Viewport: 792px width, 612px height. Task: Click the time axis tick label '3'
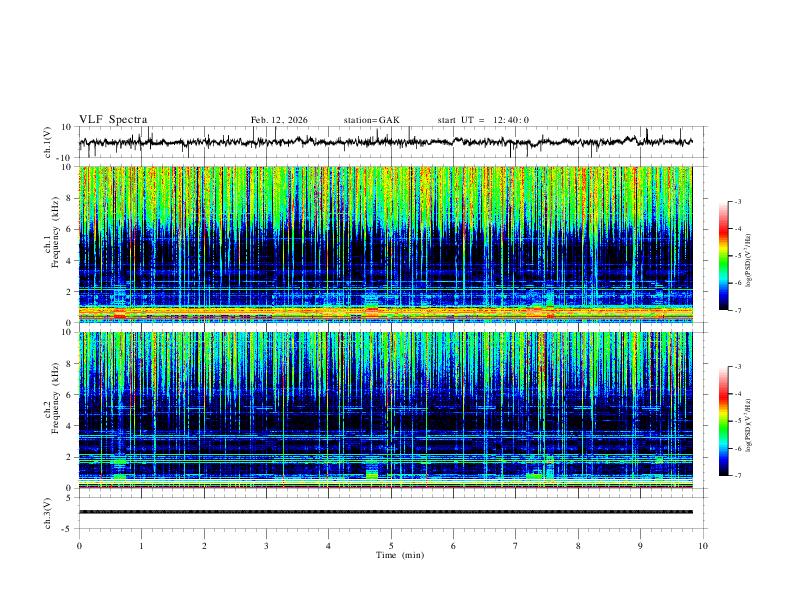[x=266, y=546]
